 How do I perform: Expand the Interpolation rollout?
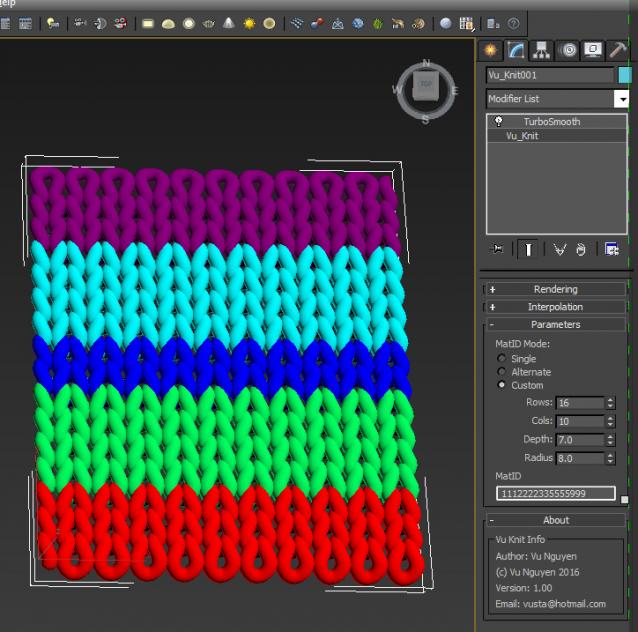(555, 307)
